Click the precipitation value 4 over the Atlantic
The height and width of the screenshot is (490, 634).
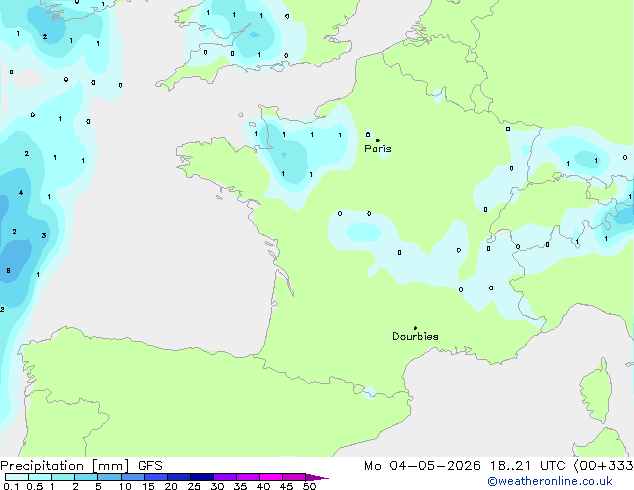21,192
